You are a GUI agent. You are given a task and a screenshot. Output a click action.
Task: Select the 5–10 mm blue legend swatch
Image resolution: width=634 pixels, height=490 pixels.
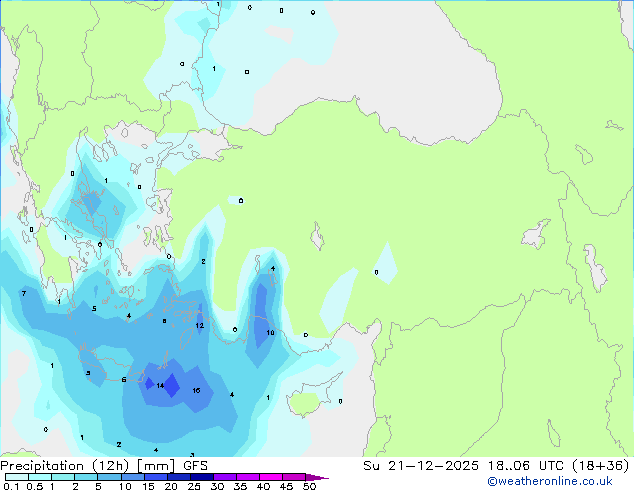tap(110, 477)
